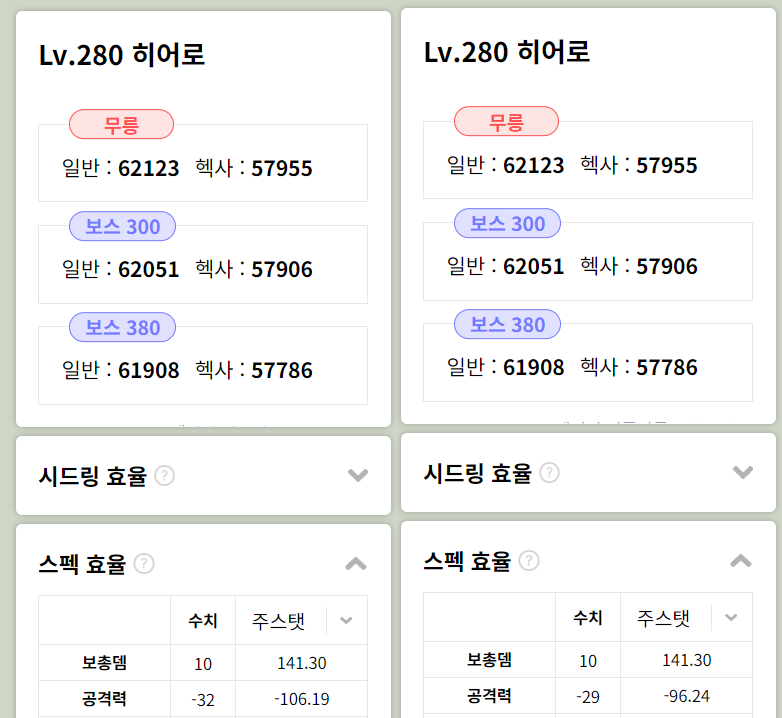Select the right 무릉 tag
Screen dimensions: 782x718
(x=506, y=121)
